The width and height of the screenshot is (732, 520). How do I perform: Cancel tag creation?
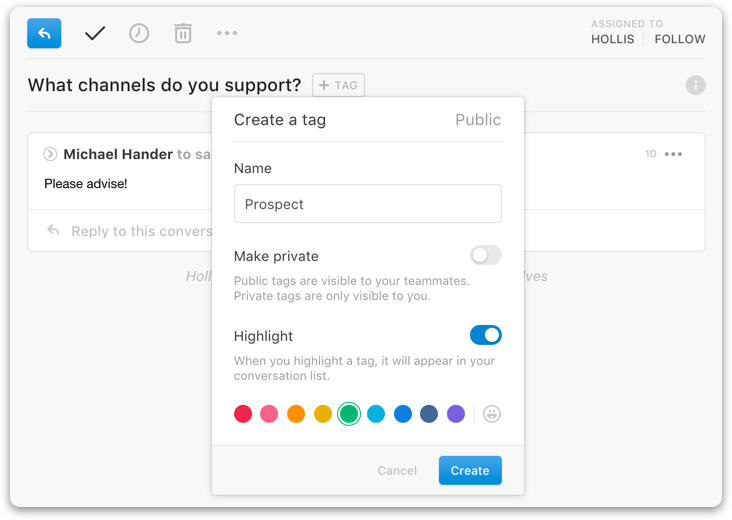397,471
